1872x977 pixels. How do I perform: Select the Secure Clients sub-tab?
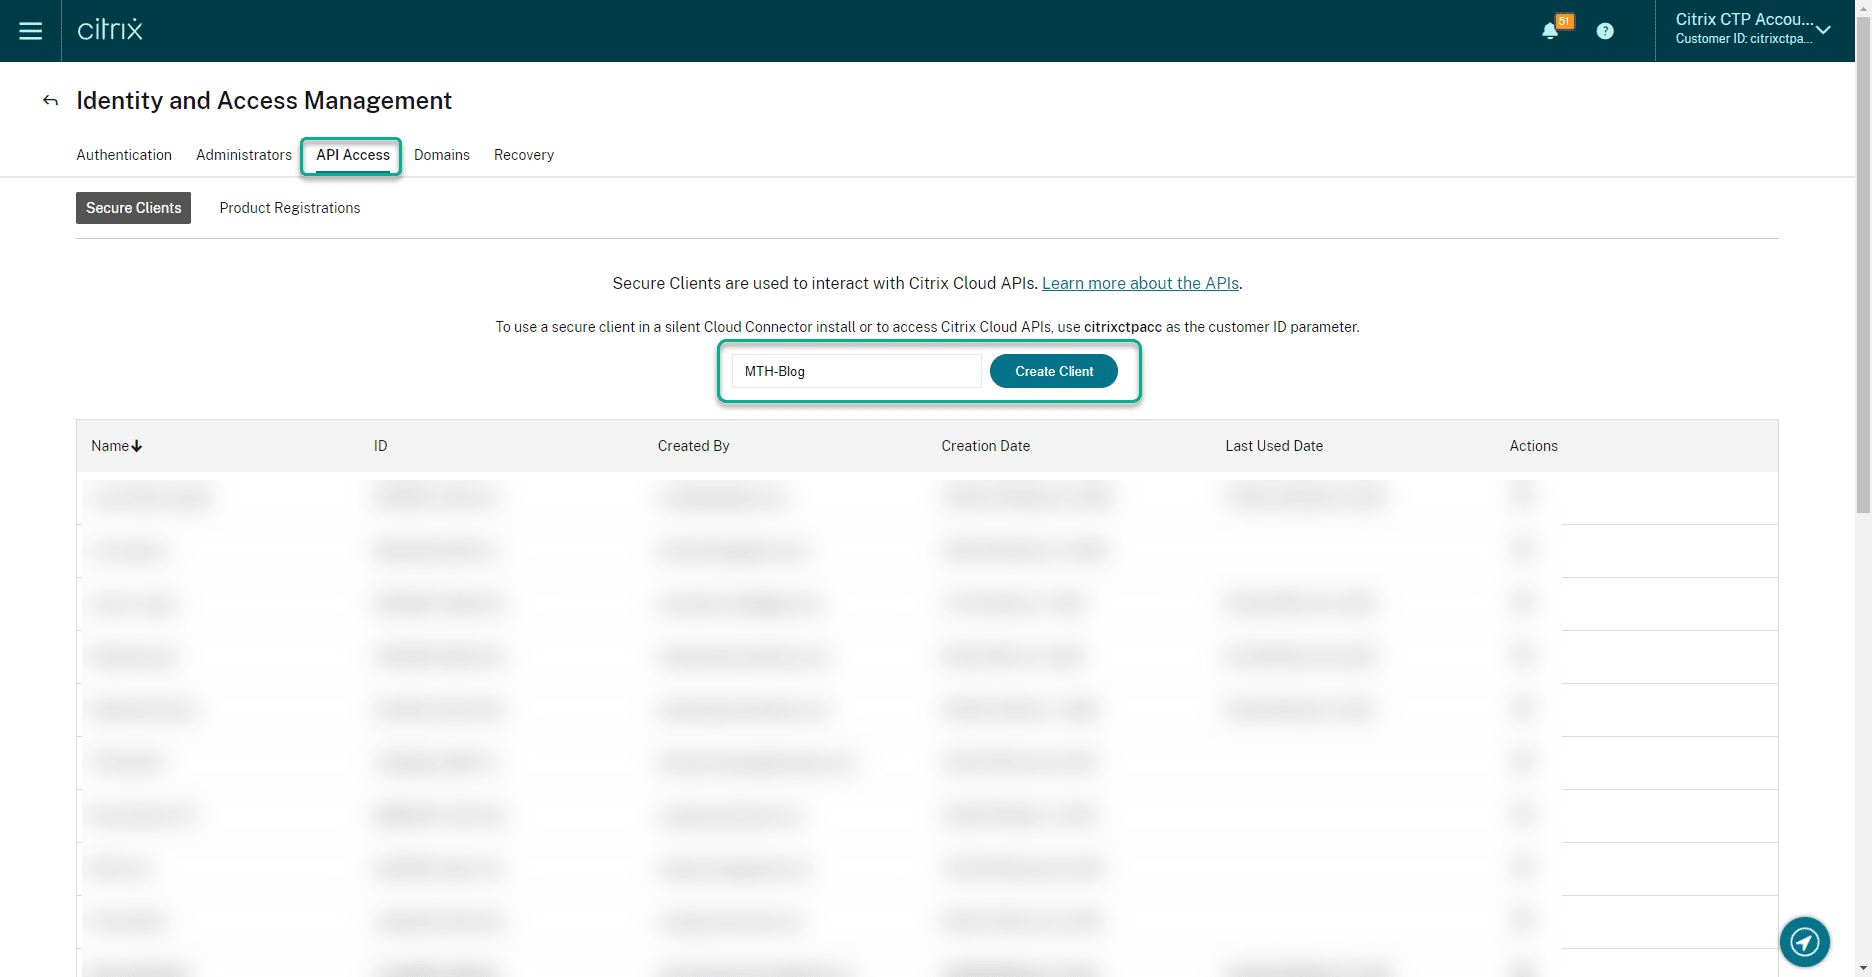pos(133,208)
